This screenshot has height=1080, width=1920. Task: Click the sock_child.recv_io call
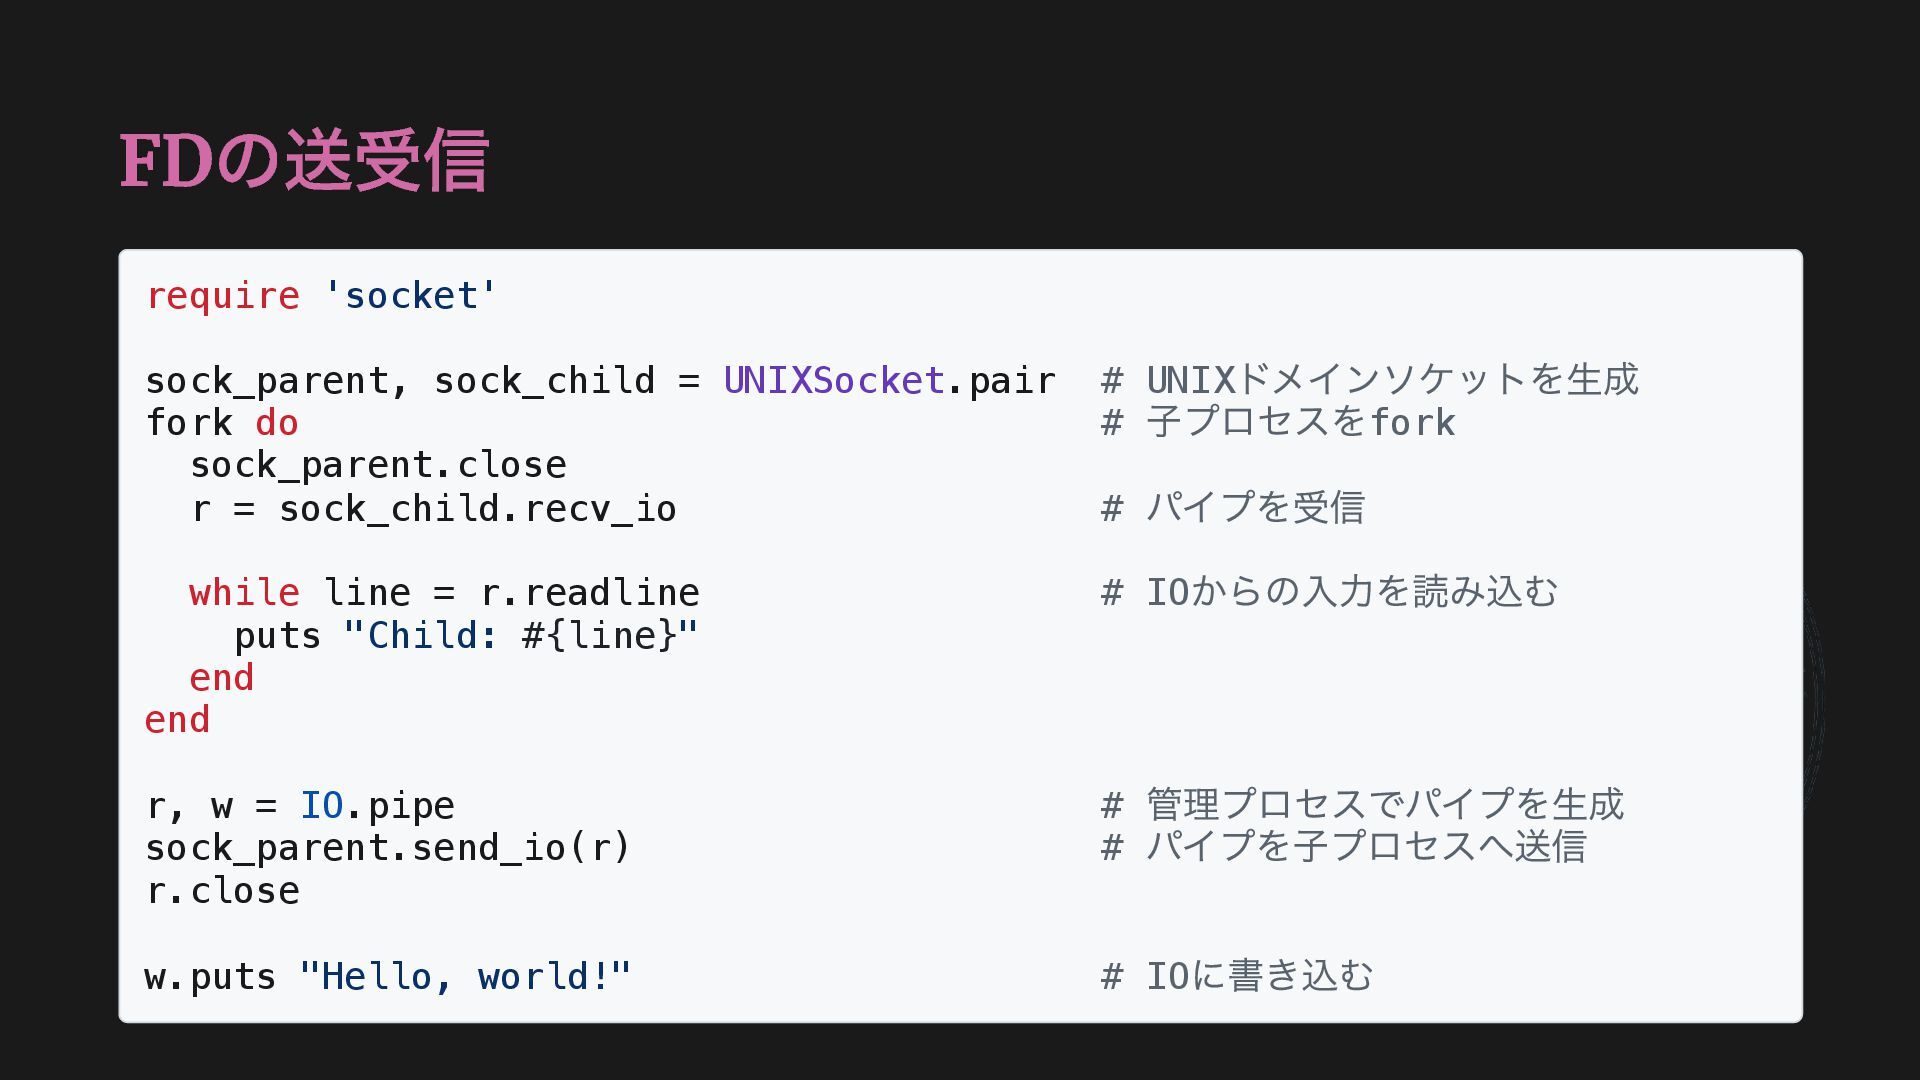coord(477,508)
